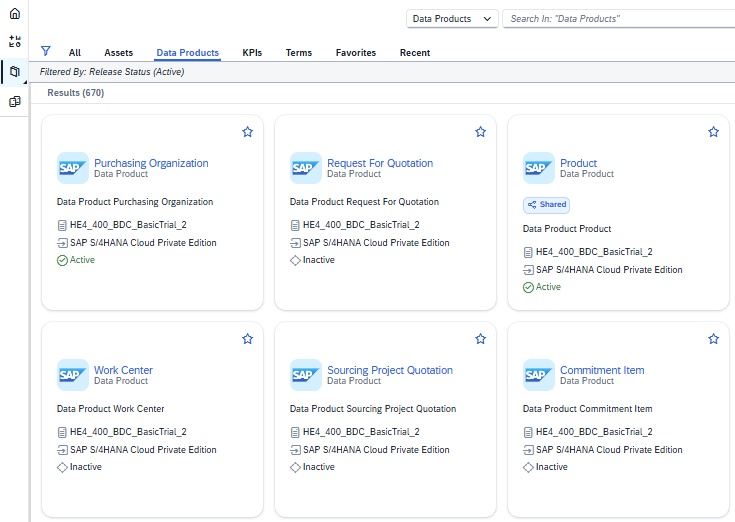Viewport: 735px width, 522px height.
Task: Click SAP logo on Commitment Item card
Action: (x=539, y=375)
